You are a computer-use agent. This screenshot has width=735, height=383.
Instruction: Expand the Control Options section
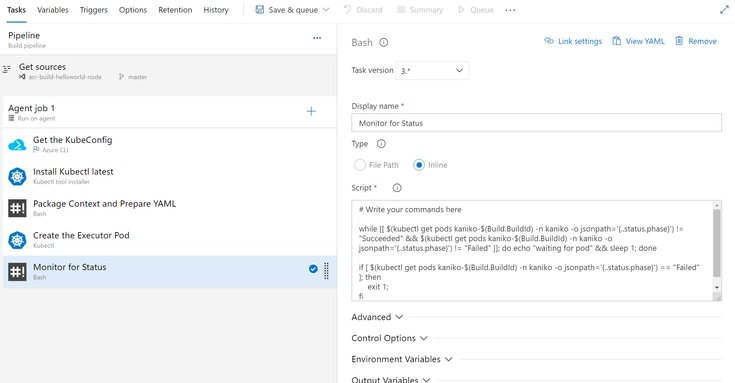tap(390, 338)
